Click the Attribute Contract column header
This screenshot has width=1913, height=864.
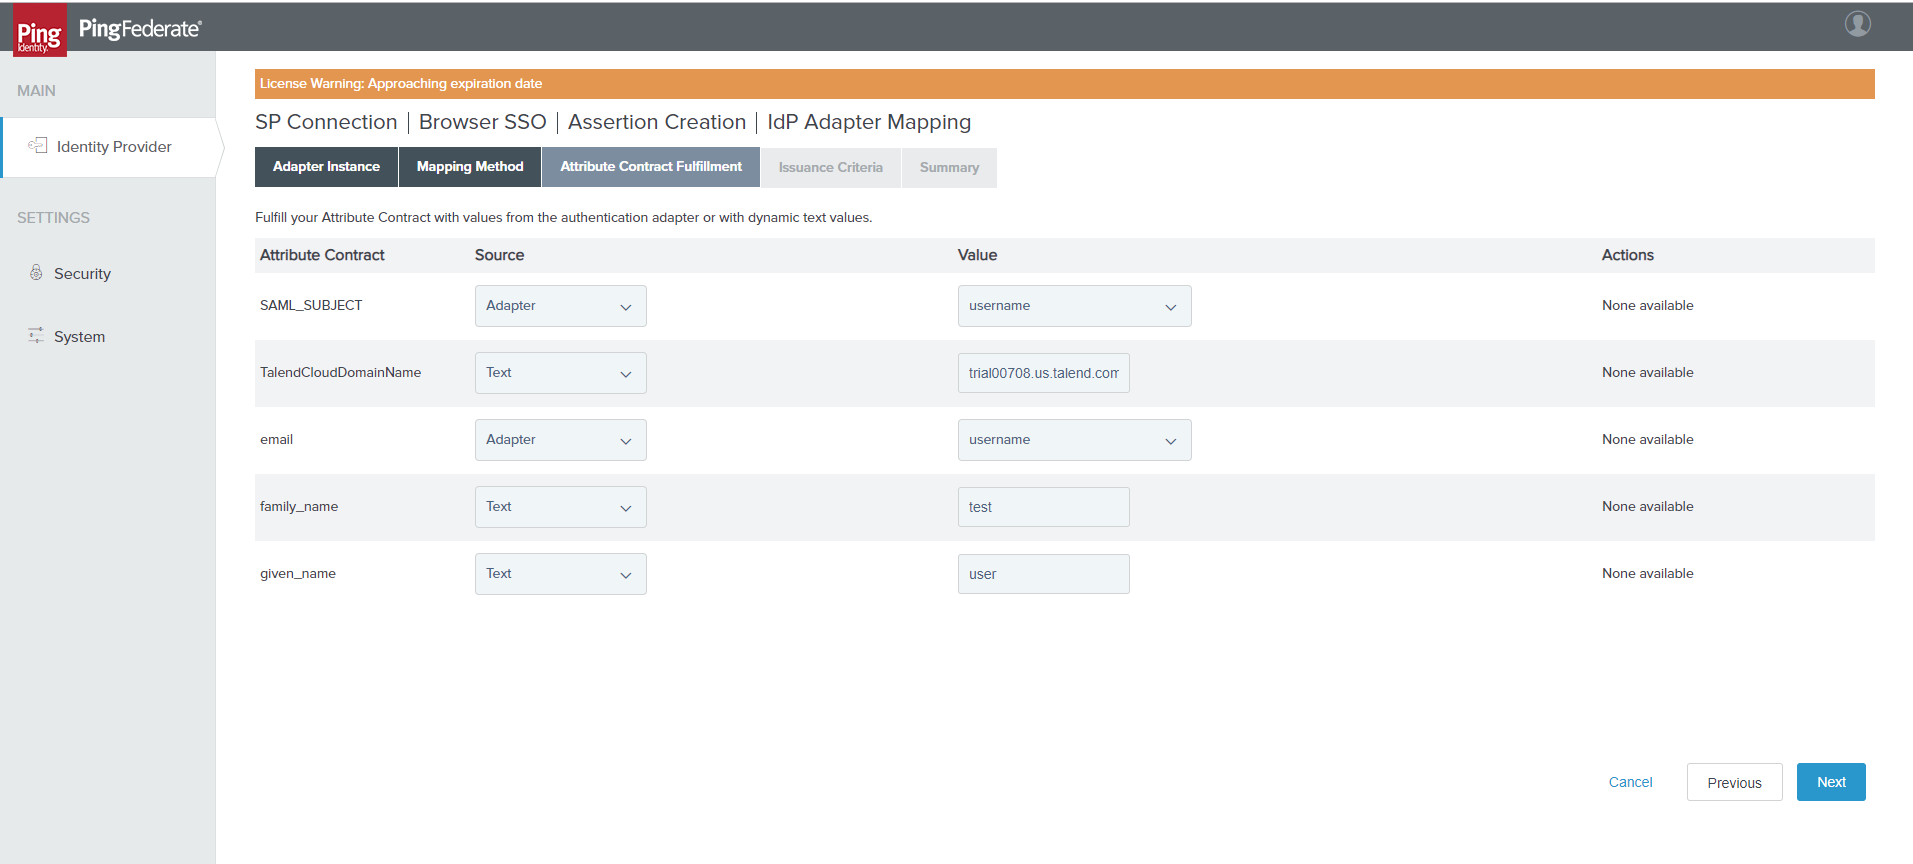322,255
